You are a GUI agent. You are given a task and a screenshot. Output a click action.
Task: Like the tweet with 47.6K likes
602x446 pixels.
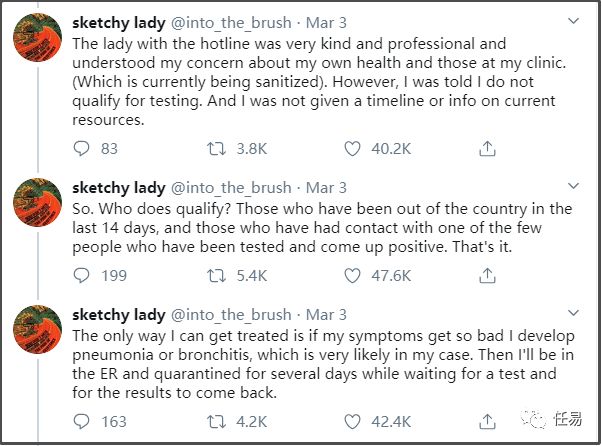352,275
